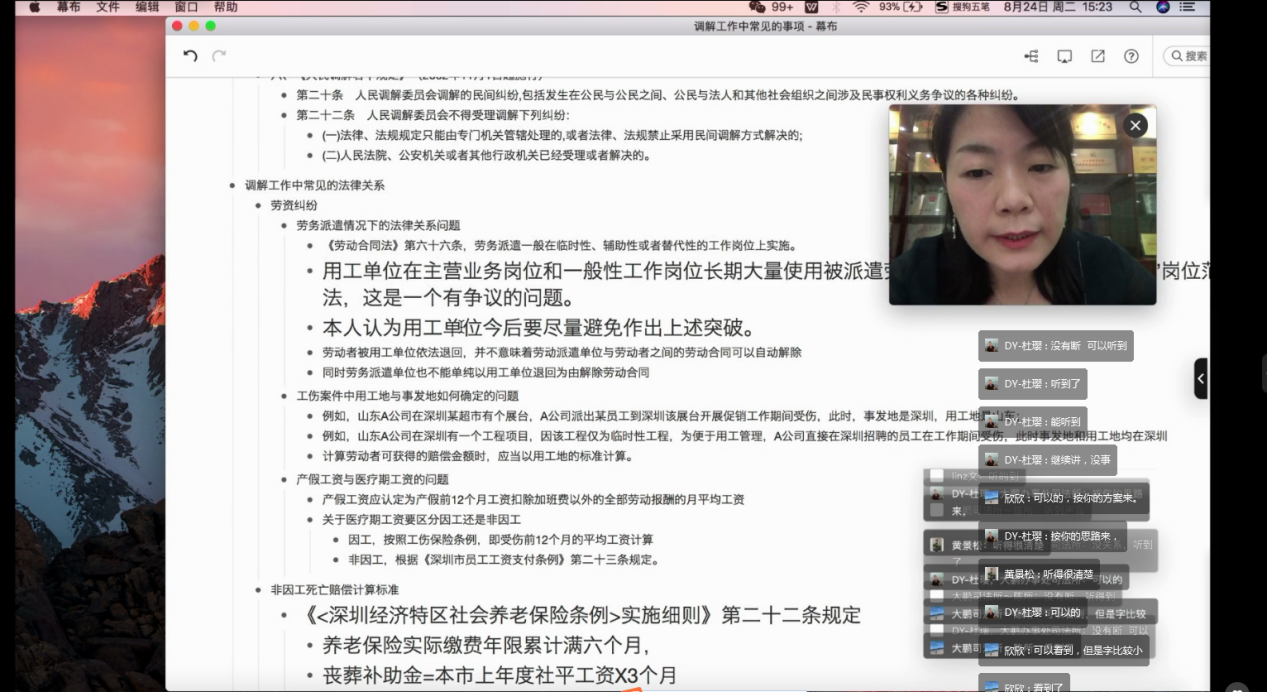Collapse the side panel arrow at right edge

point(1200,378)
